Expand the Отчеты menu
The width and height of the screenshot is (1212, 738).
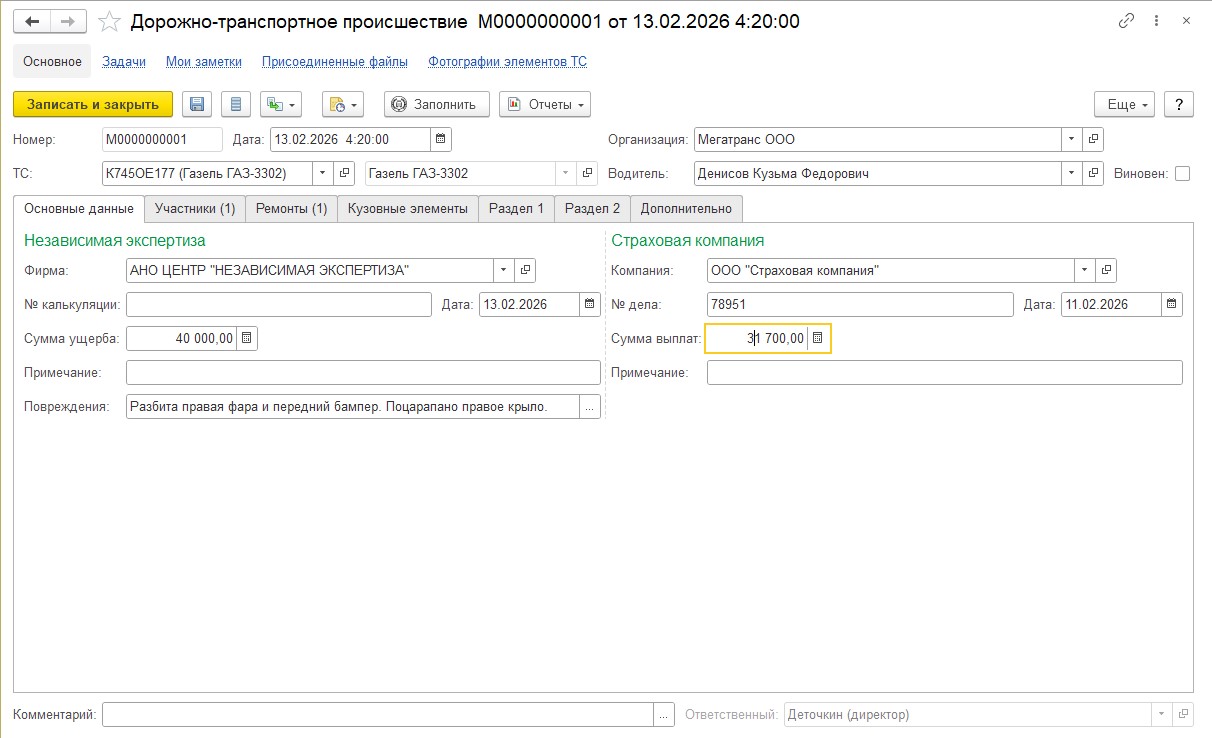click(545, 104)
